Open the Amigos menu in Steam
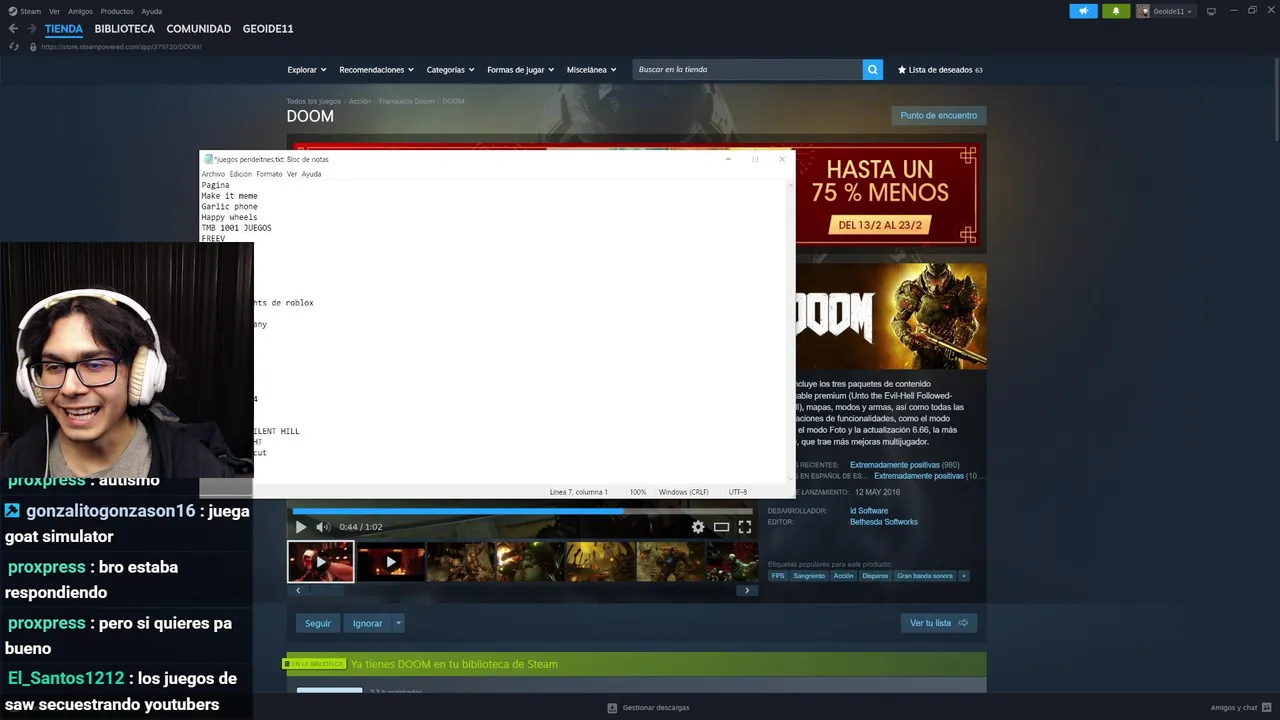This screenshot has width=1280, height=720. click(x=80, y=11)
